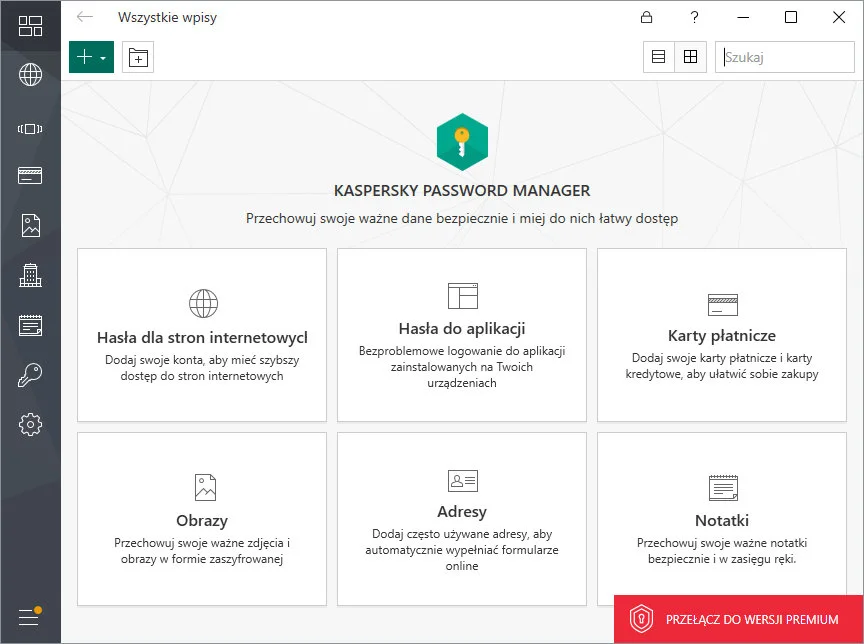
Task: Click the lock vault padlock icon
Action: [x=647, y=17]
